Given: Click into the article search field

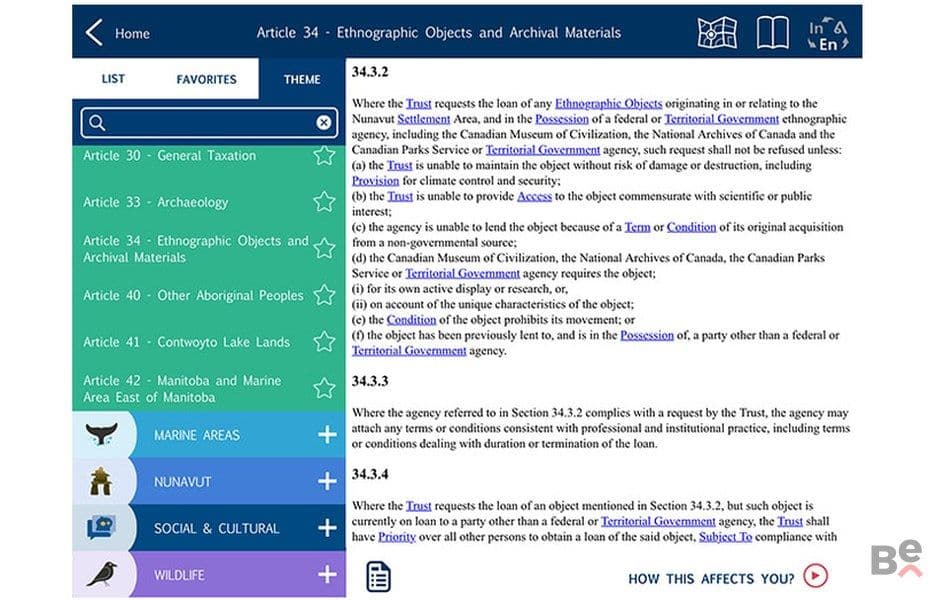Looking at the screenshot, I should 209,123.
